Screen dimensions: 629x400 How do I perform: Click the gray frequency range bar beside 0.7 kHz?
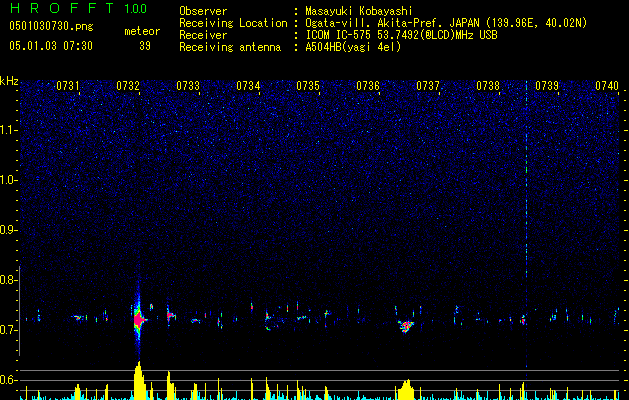(x=19, y=311)
